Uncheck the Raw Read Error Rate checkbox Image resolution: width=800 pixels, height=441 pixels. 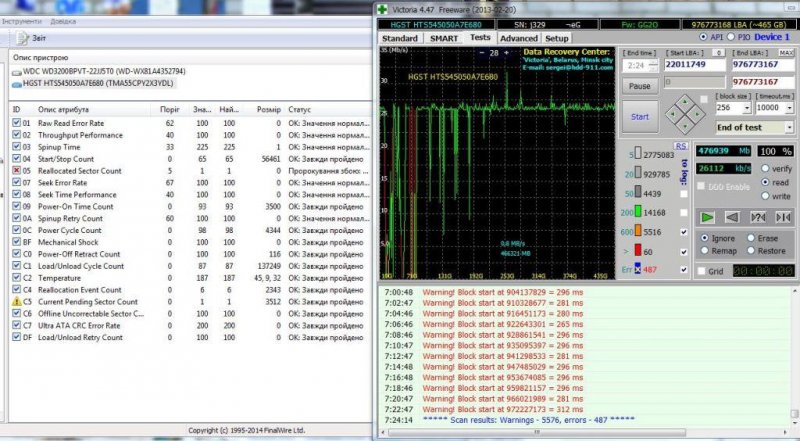click(x=16, y=123)
